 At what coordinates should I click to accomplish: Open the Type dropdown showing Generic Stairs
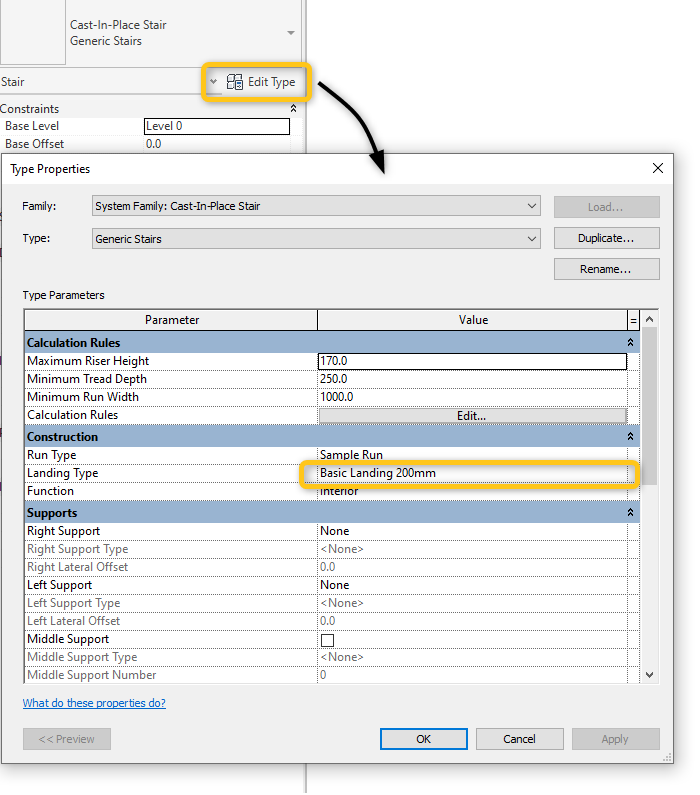[x=316, y=239]
